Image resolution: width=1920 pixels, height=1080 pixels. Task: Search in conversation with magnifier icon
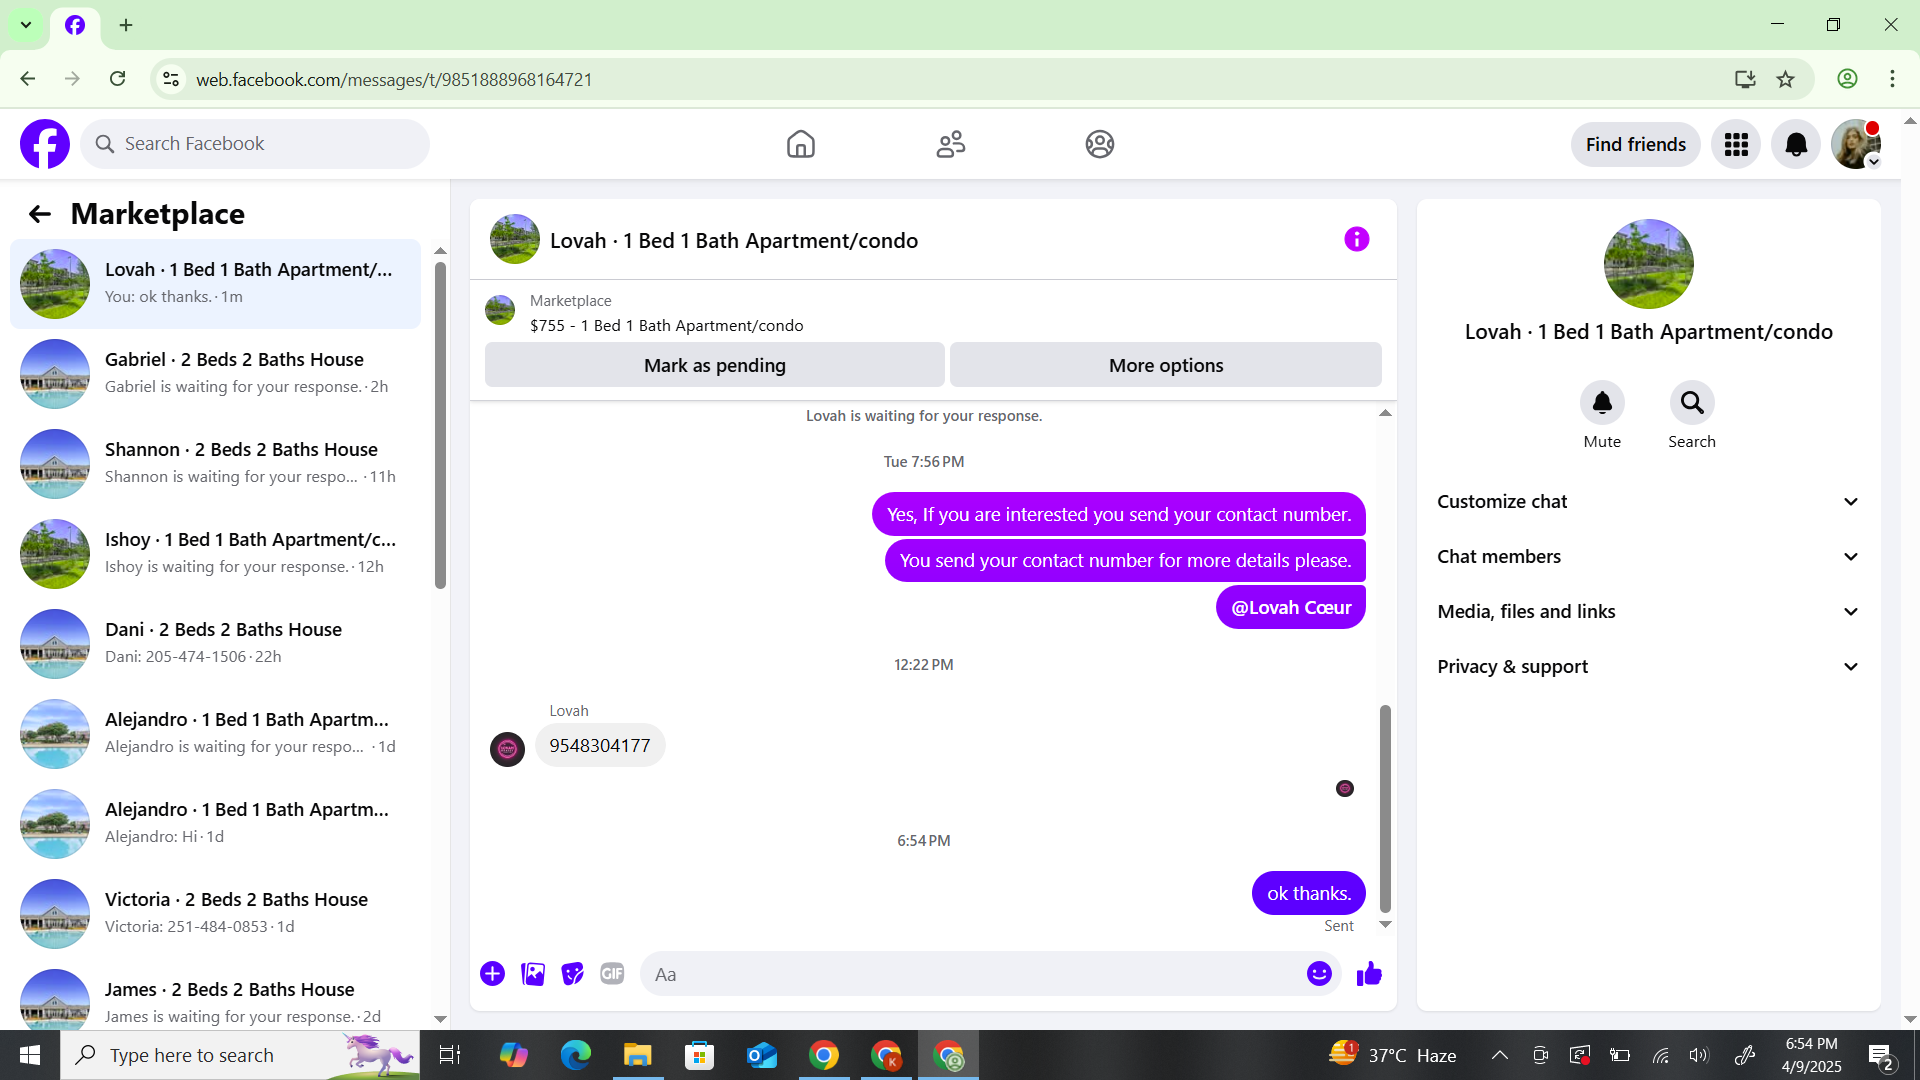click(1692, 403)
